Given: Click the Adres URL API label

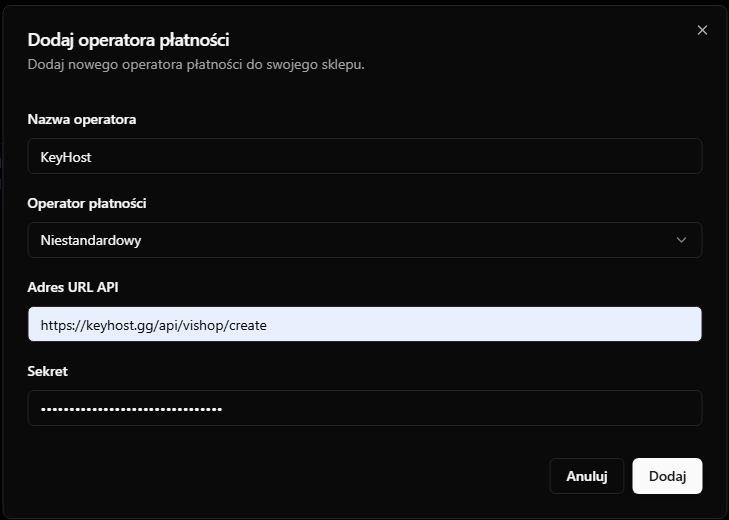Looking at the screenshot, I should [x=73, y=287].
